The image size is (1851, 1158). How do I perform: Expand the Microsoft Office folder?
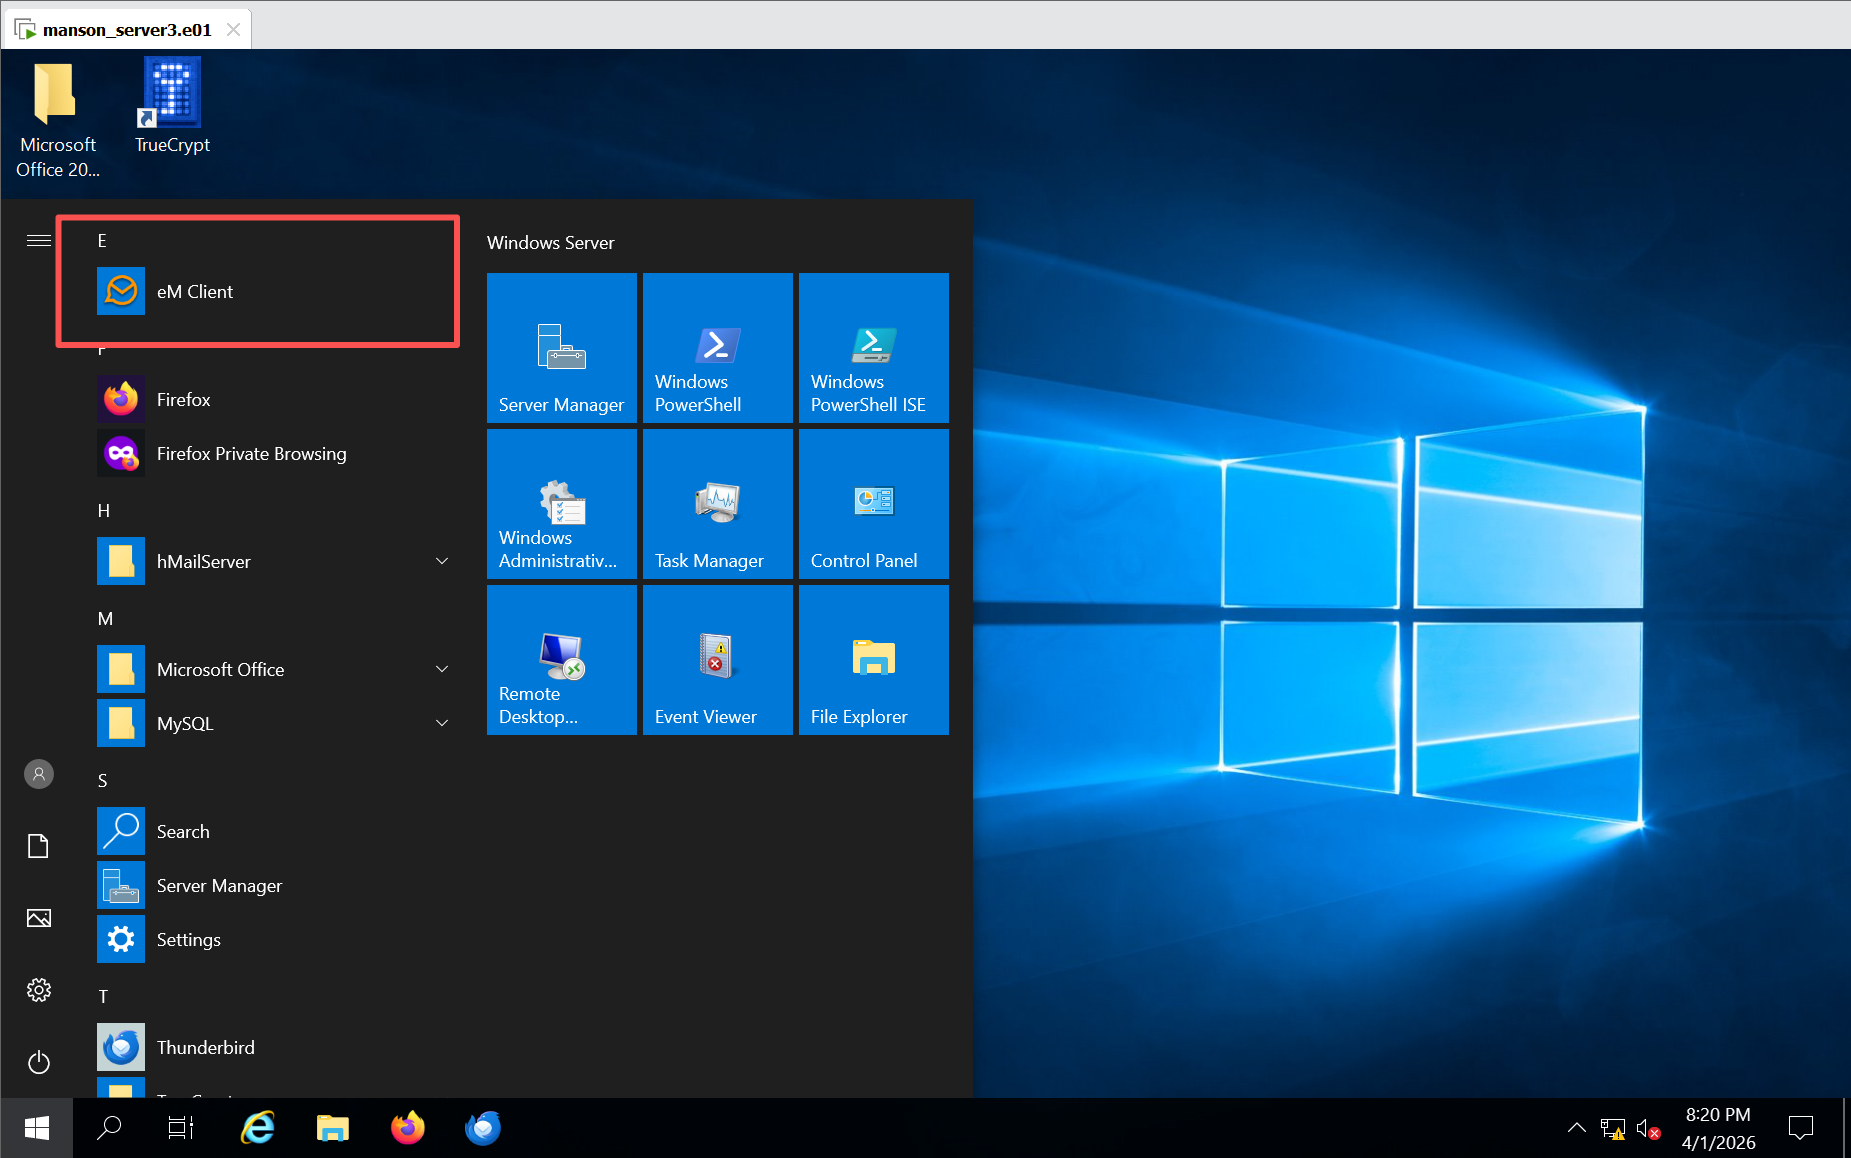coord(442,669)
